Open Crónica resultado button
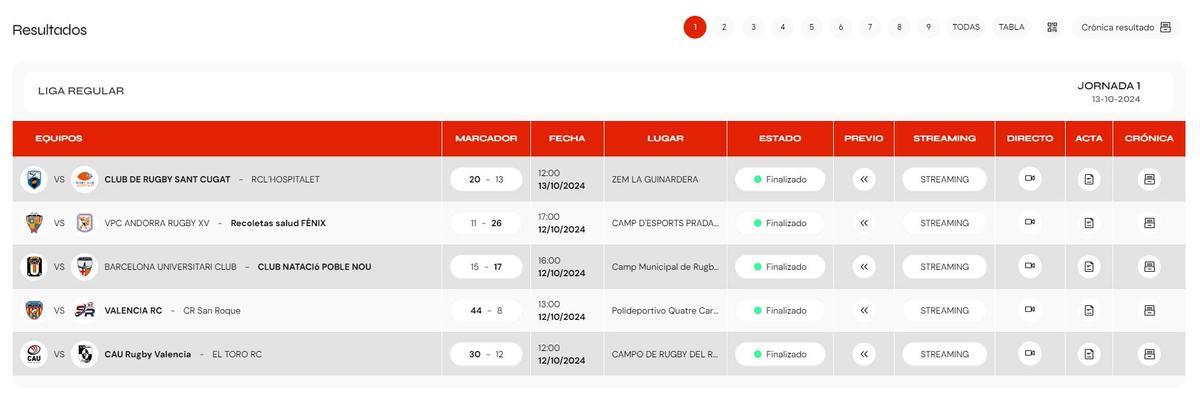This screenshot has height=413, width=1200. (1126, 27)
